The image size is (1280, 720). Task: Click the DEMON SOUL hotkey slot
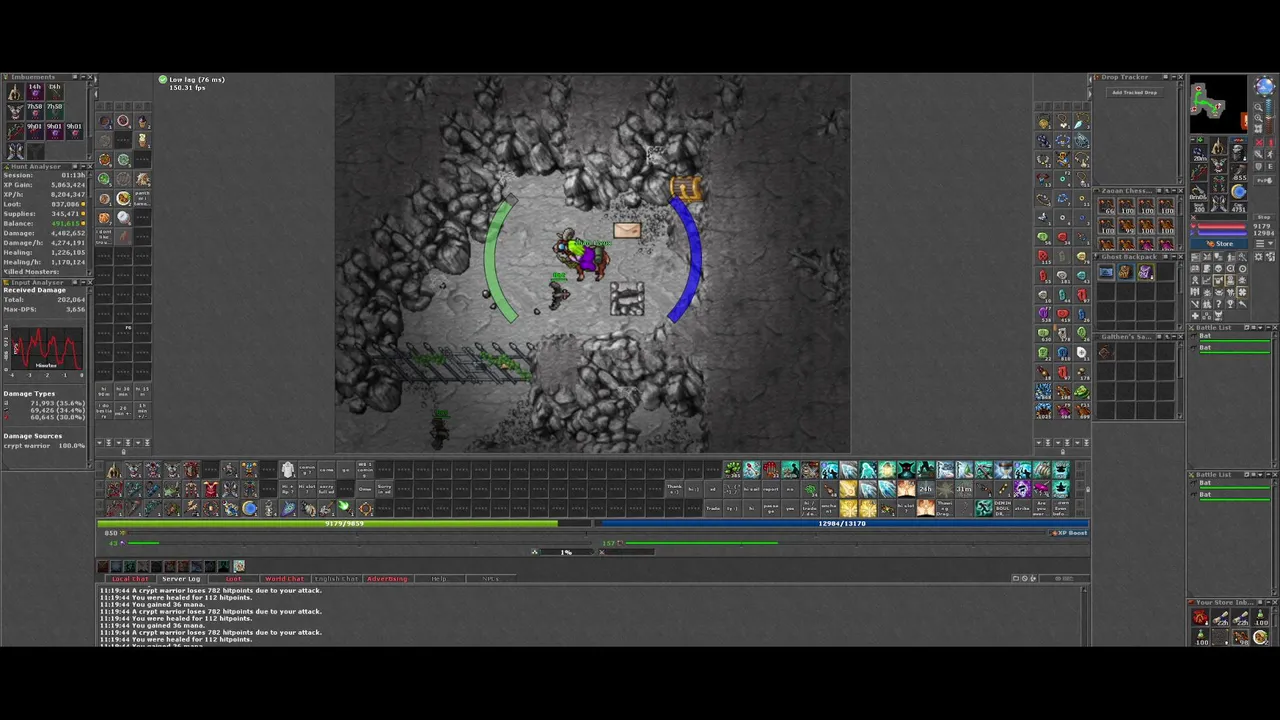tap(1003, 507)
